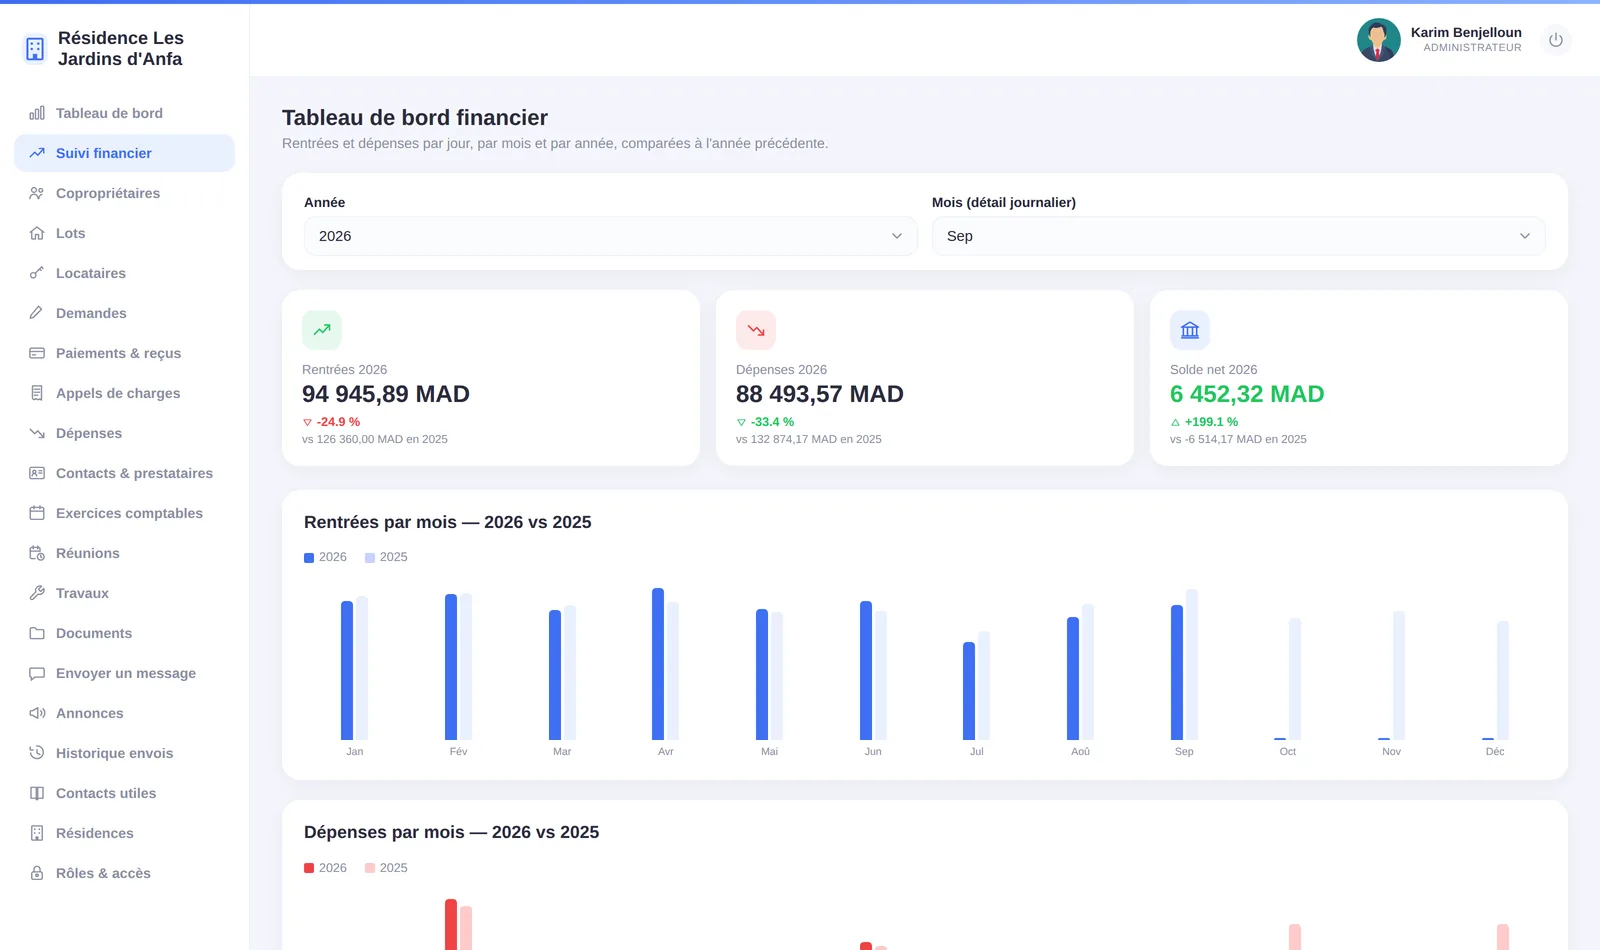Click the Travaux wrench icon
Screen dimensions: 1600x950
(x=37, y=593)
